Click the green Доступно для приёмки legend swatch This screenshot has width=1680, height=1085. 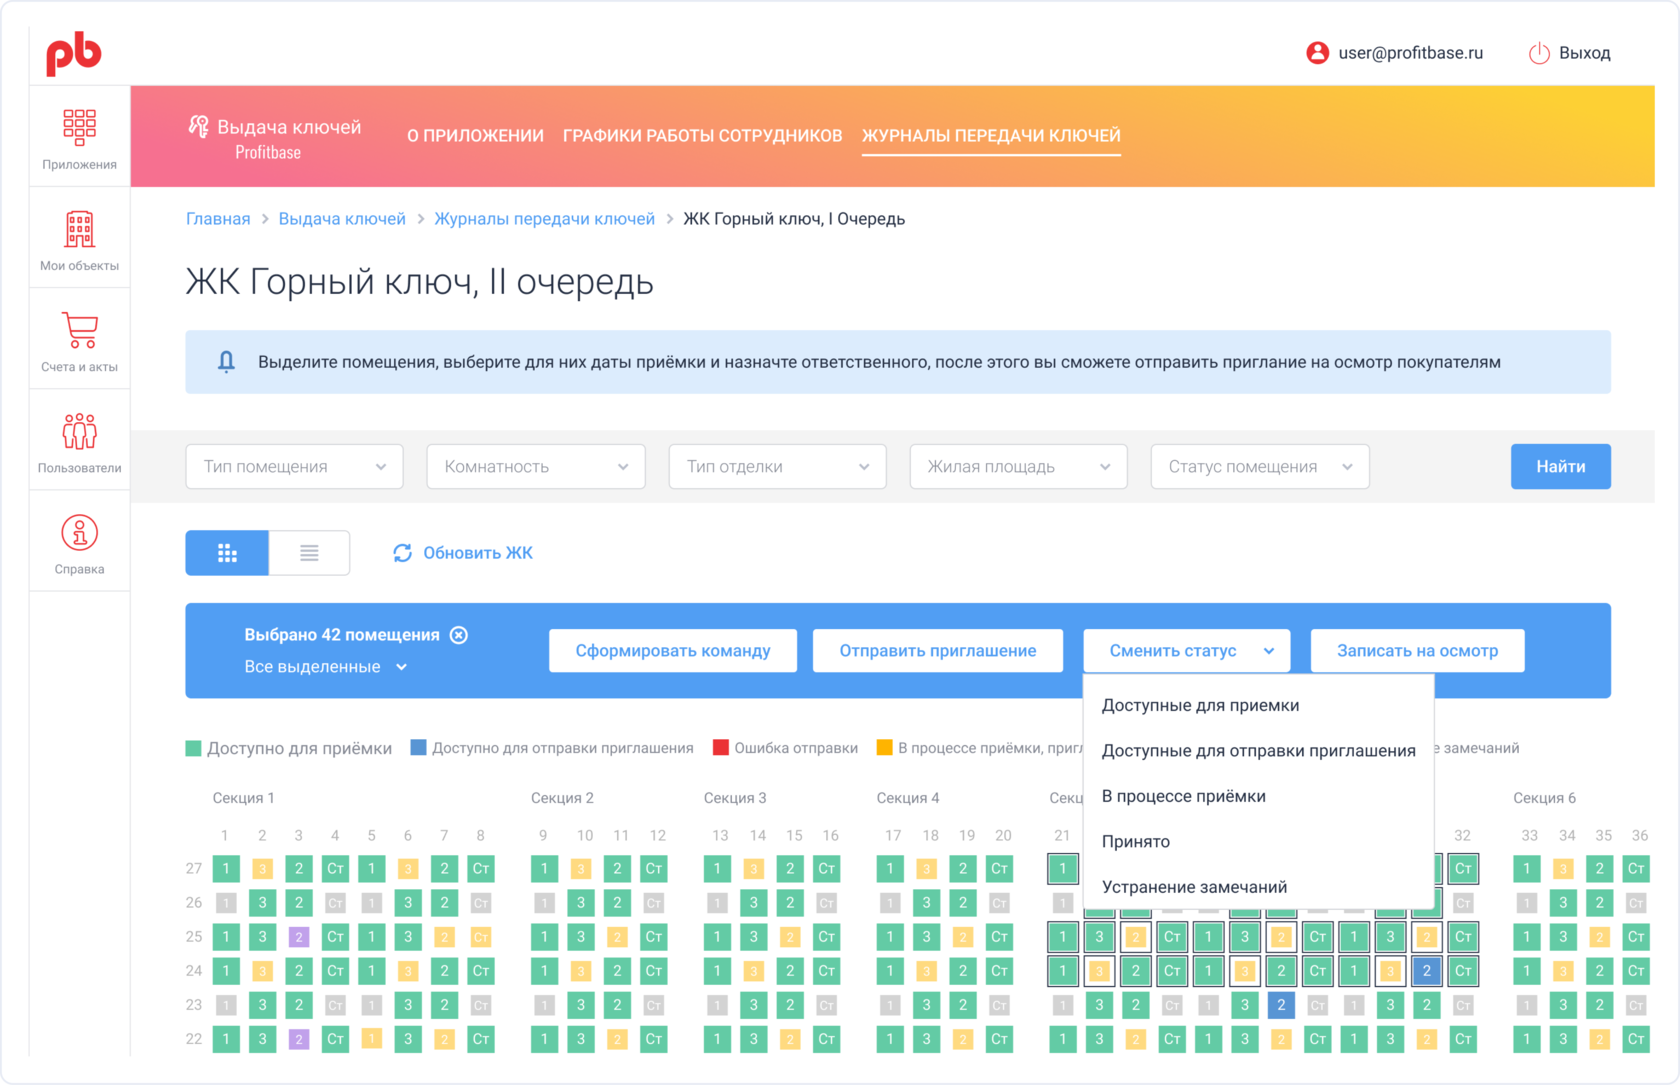tap(194, 749)
